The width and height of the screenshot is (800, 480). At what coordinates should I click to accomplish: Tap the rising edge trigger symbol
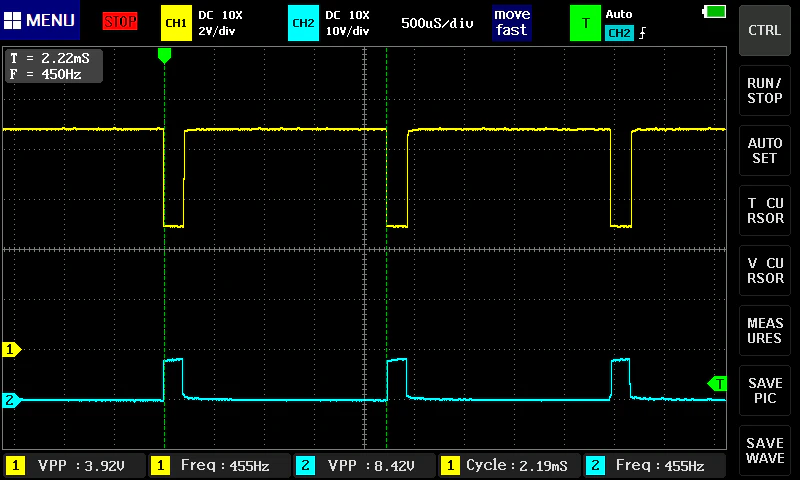point(642,33)
